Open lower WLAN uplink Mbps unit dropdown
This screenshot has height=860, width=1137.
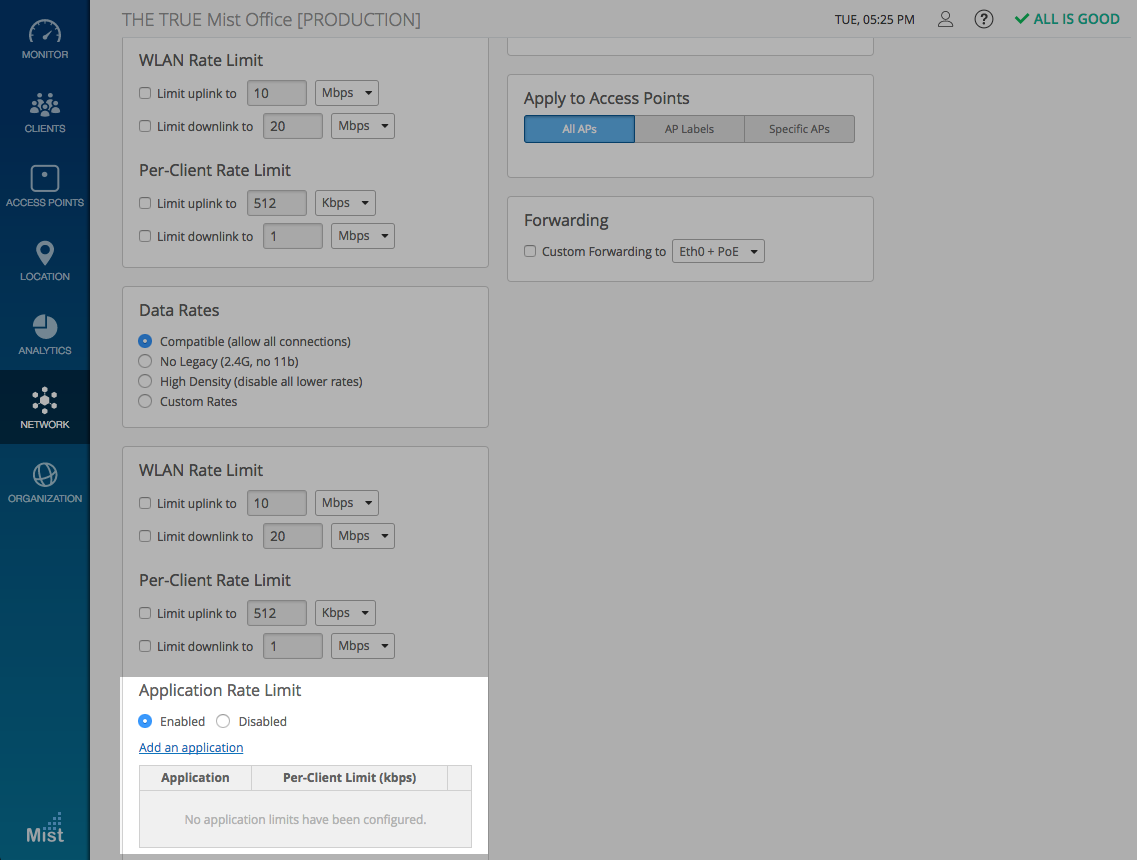(347, 503)
